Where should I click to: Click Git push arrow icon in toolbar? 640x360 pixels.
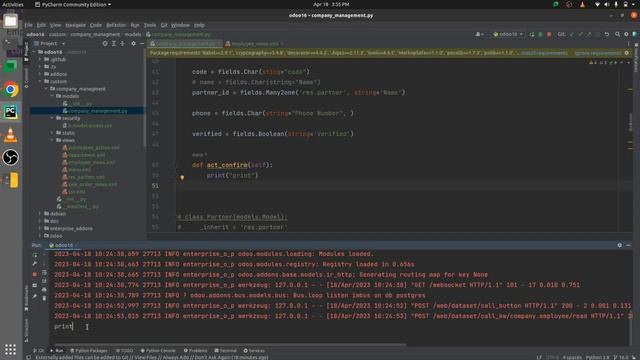pos(589,34)
